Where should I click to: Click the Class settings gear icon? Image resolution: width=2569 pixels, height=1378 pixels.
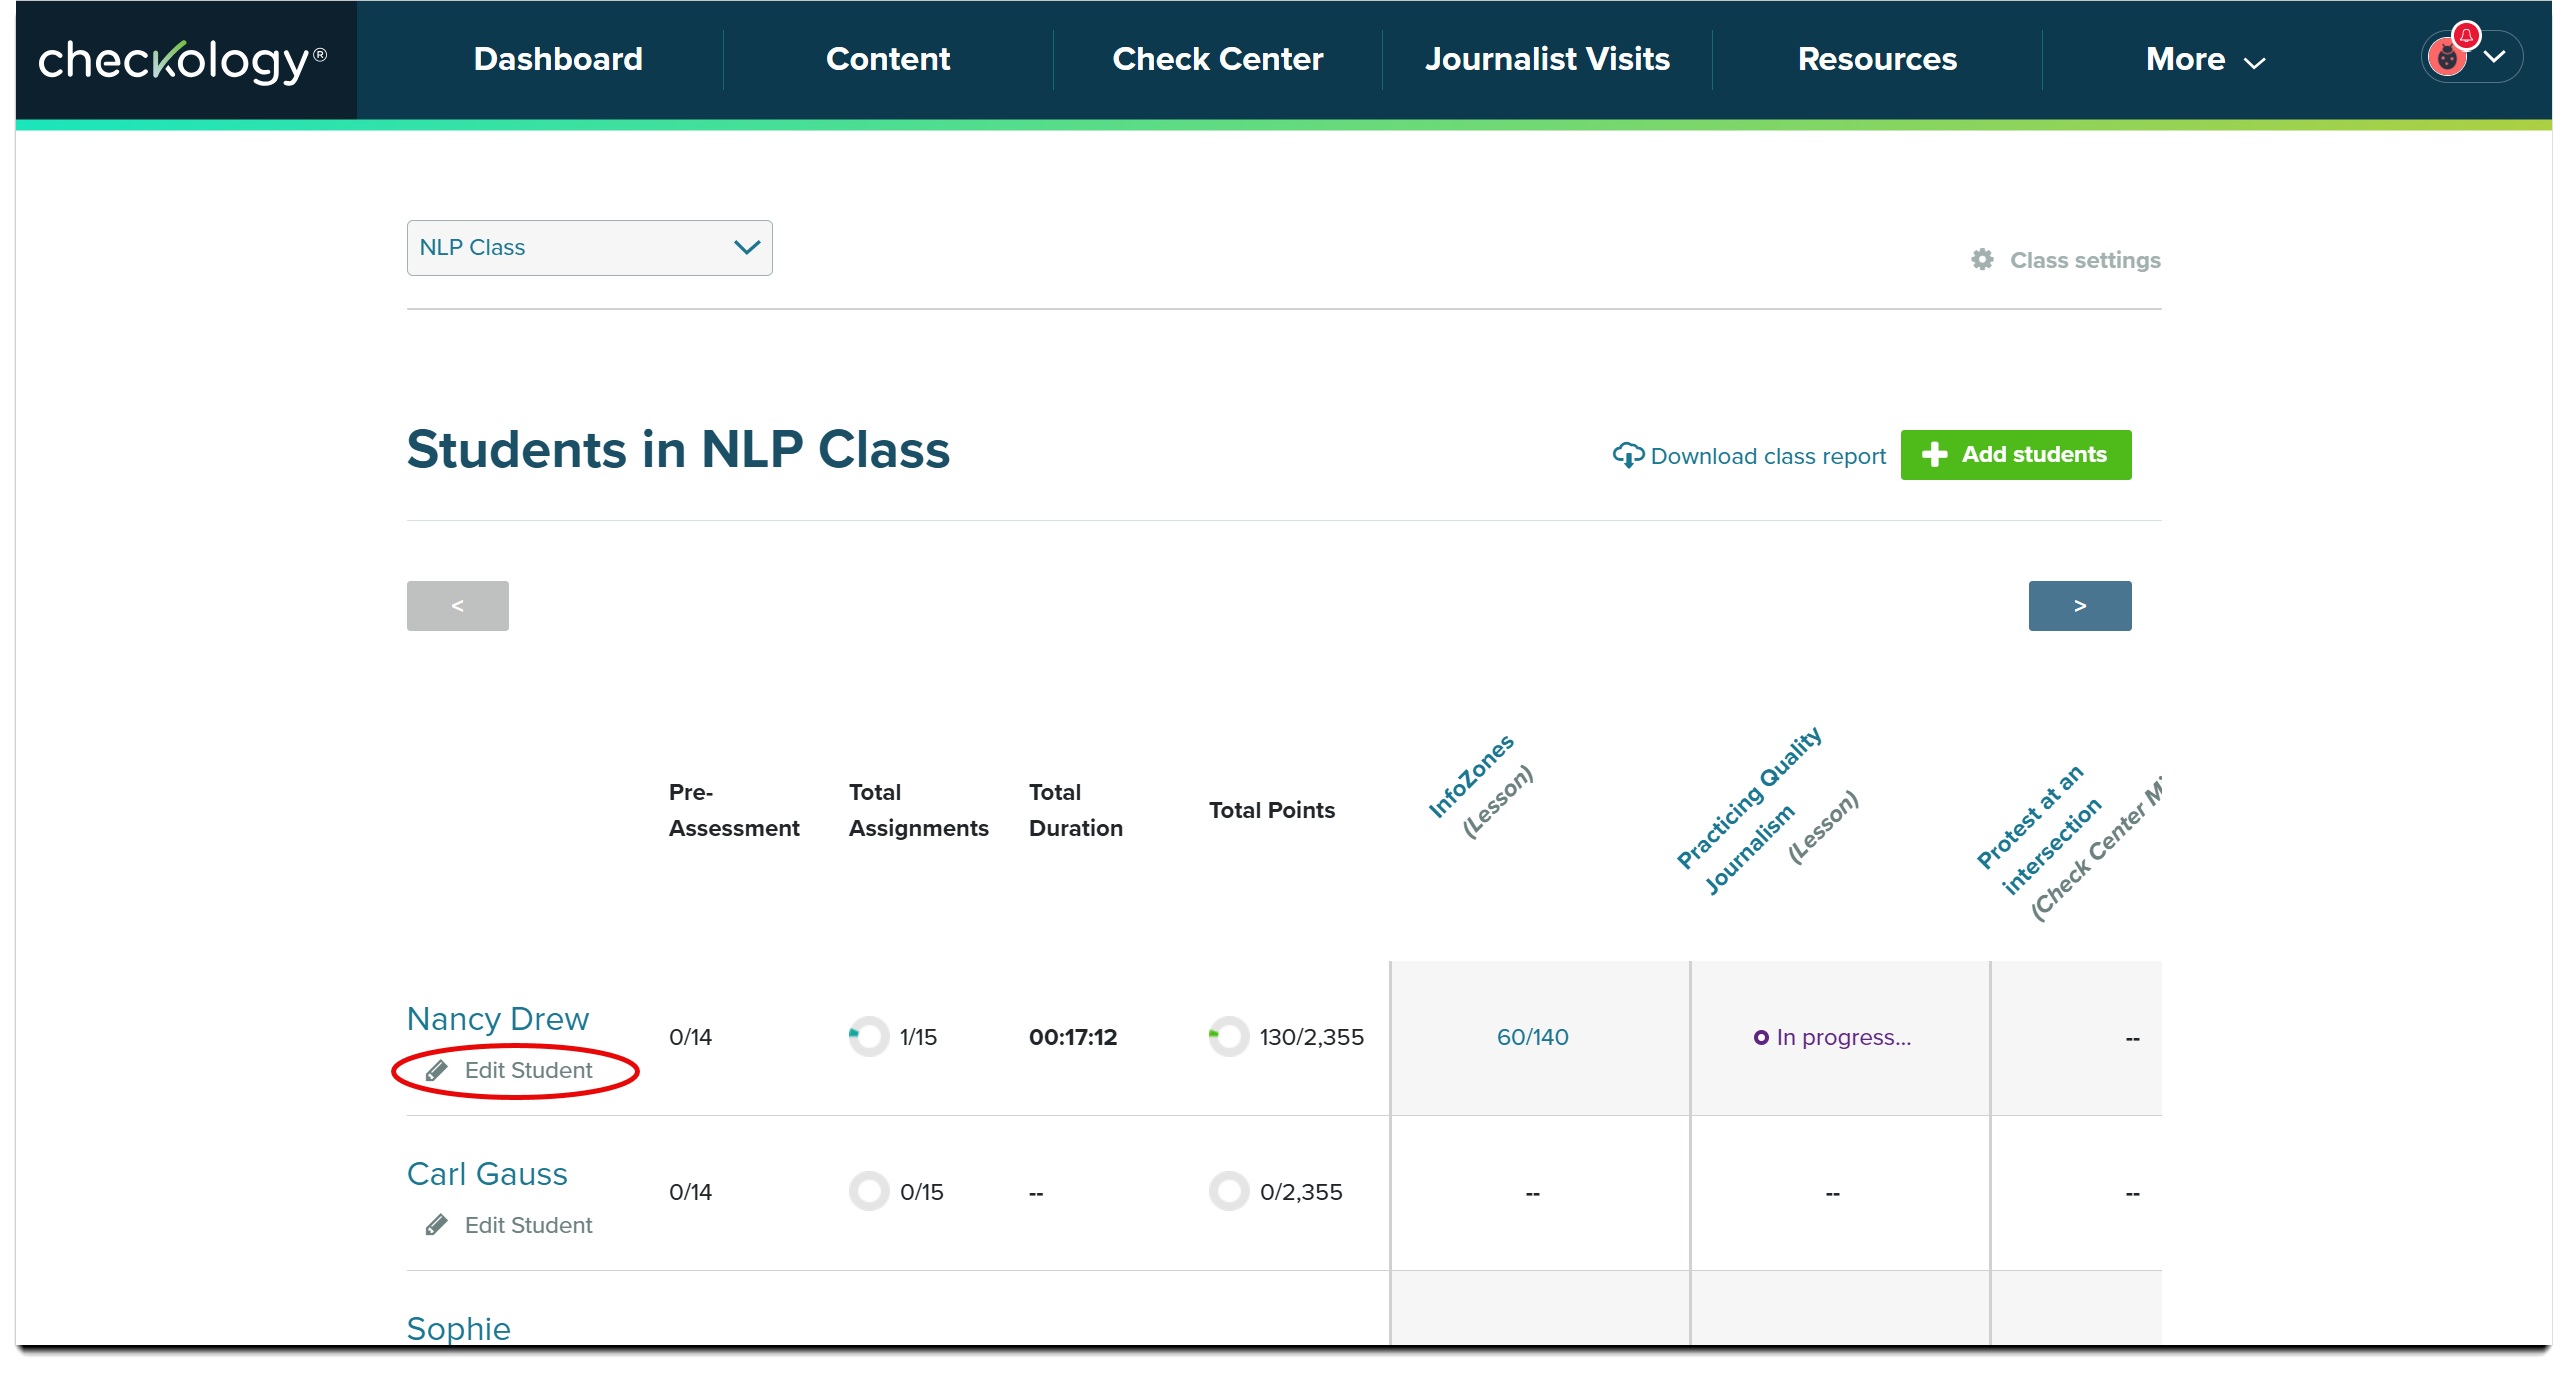pos(1982,260)
